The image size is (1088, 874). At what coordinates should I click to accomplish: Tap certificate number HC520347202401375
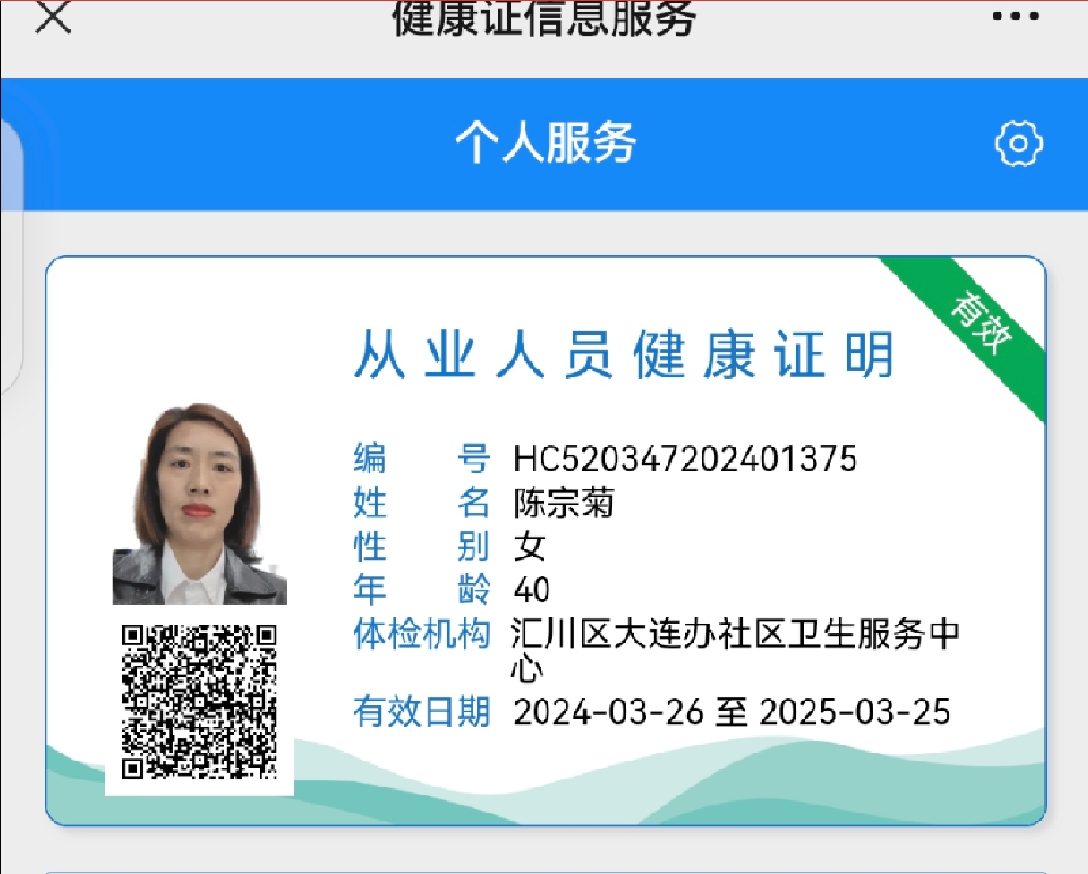tap(685, 459)
